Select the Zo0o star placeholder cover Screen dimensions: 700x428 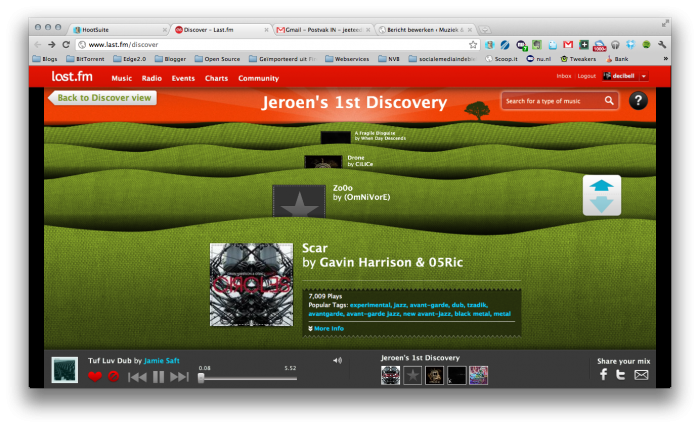(x=299, y=202)
